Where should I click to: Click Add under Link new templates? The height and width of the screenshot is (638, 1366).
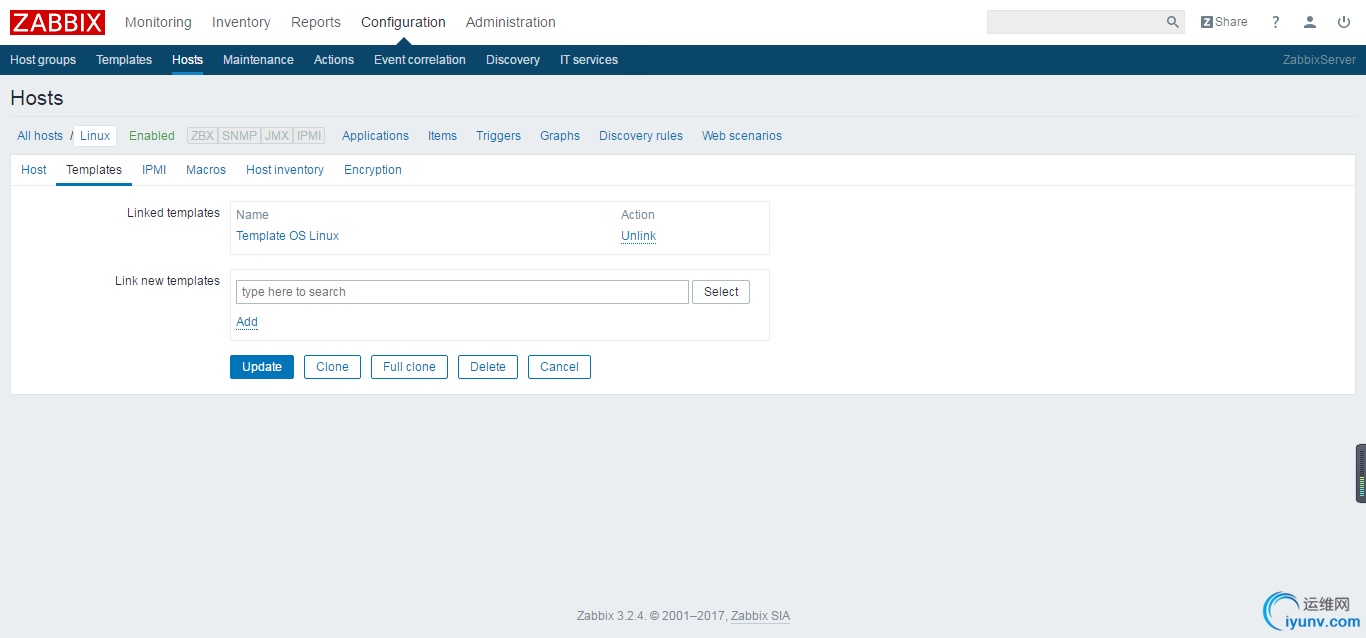(247, 322)
